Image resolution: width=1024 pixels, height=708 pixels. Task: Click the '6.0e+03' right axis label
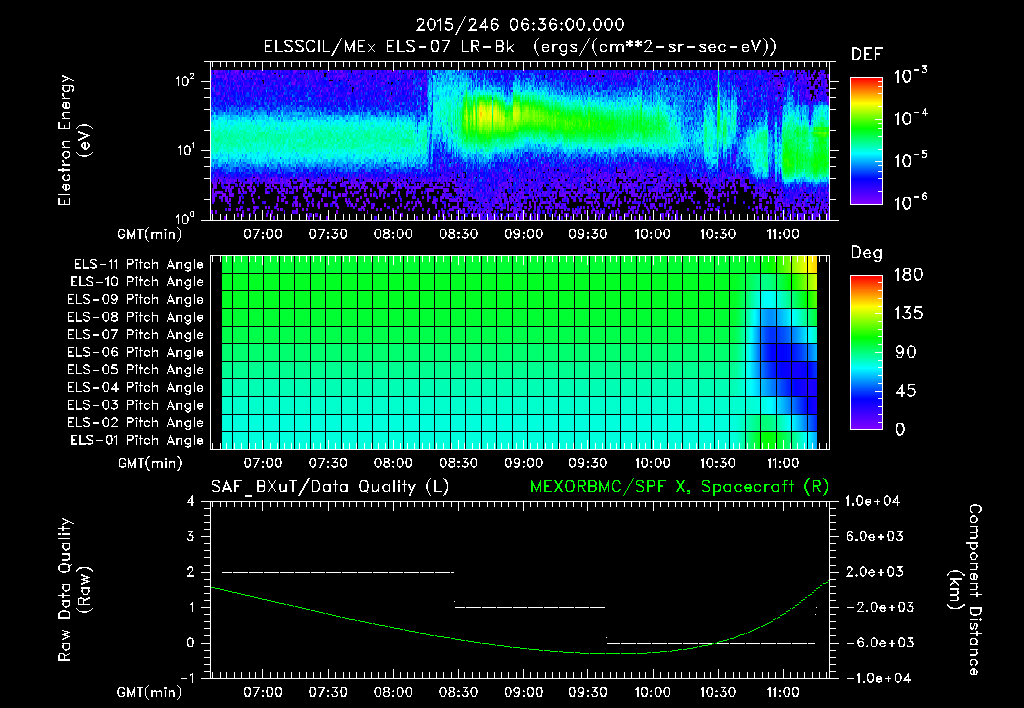[874, 536]
